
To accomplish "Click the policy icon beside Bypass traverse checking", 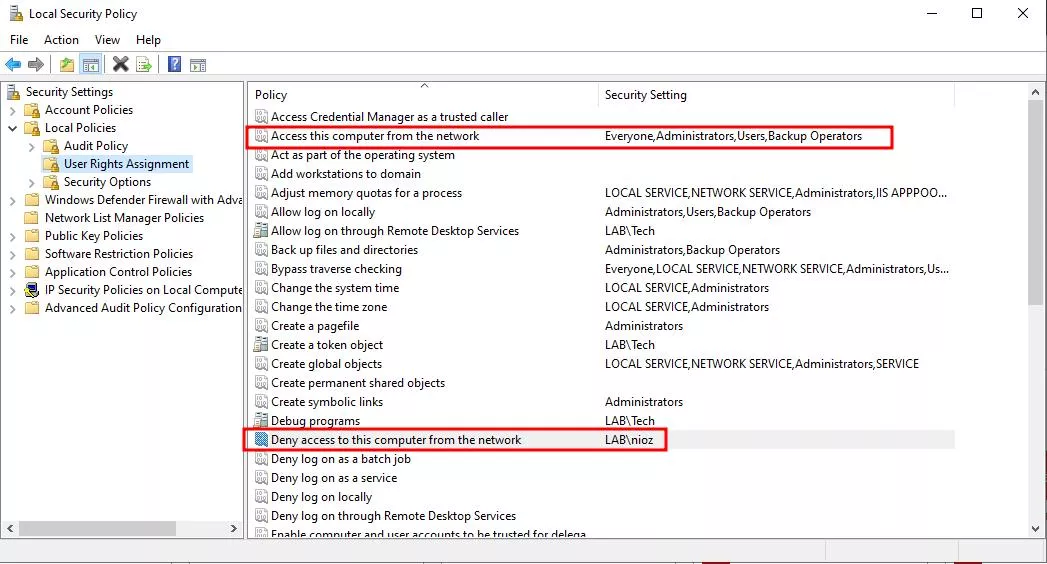I will (x=261, y=269).
